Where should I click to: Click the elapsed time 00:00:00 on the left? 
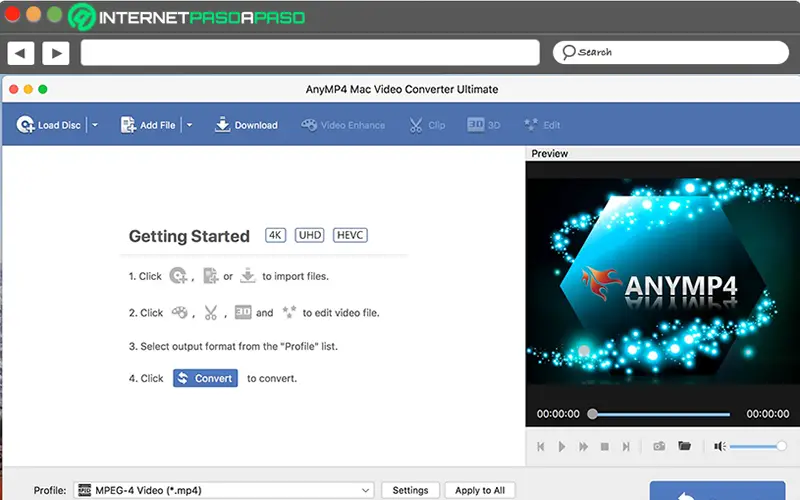coord(558,414)
